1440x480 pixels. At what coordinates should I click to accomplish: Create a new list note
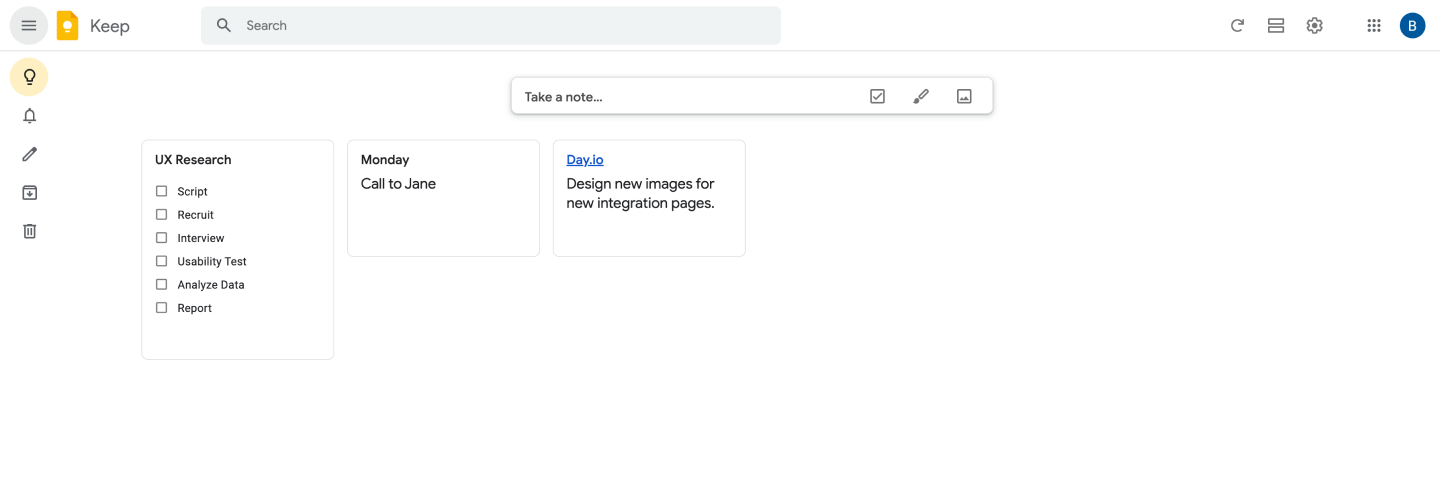pyautogui.click(x=877, y=96)
